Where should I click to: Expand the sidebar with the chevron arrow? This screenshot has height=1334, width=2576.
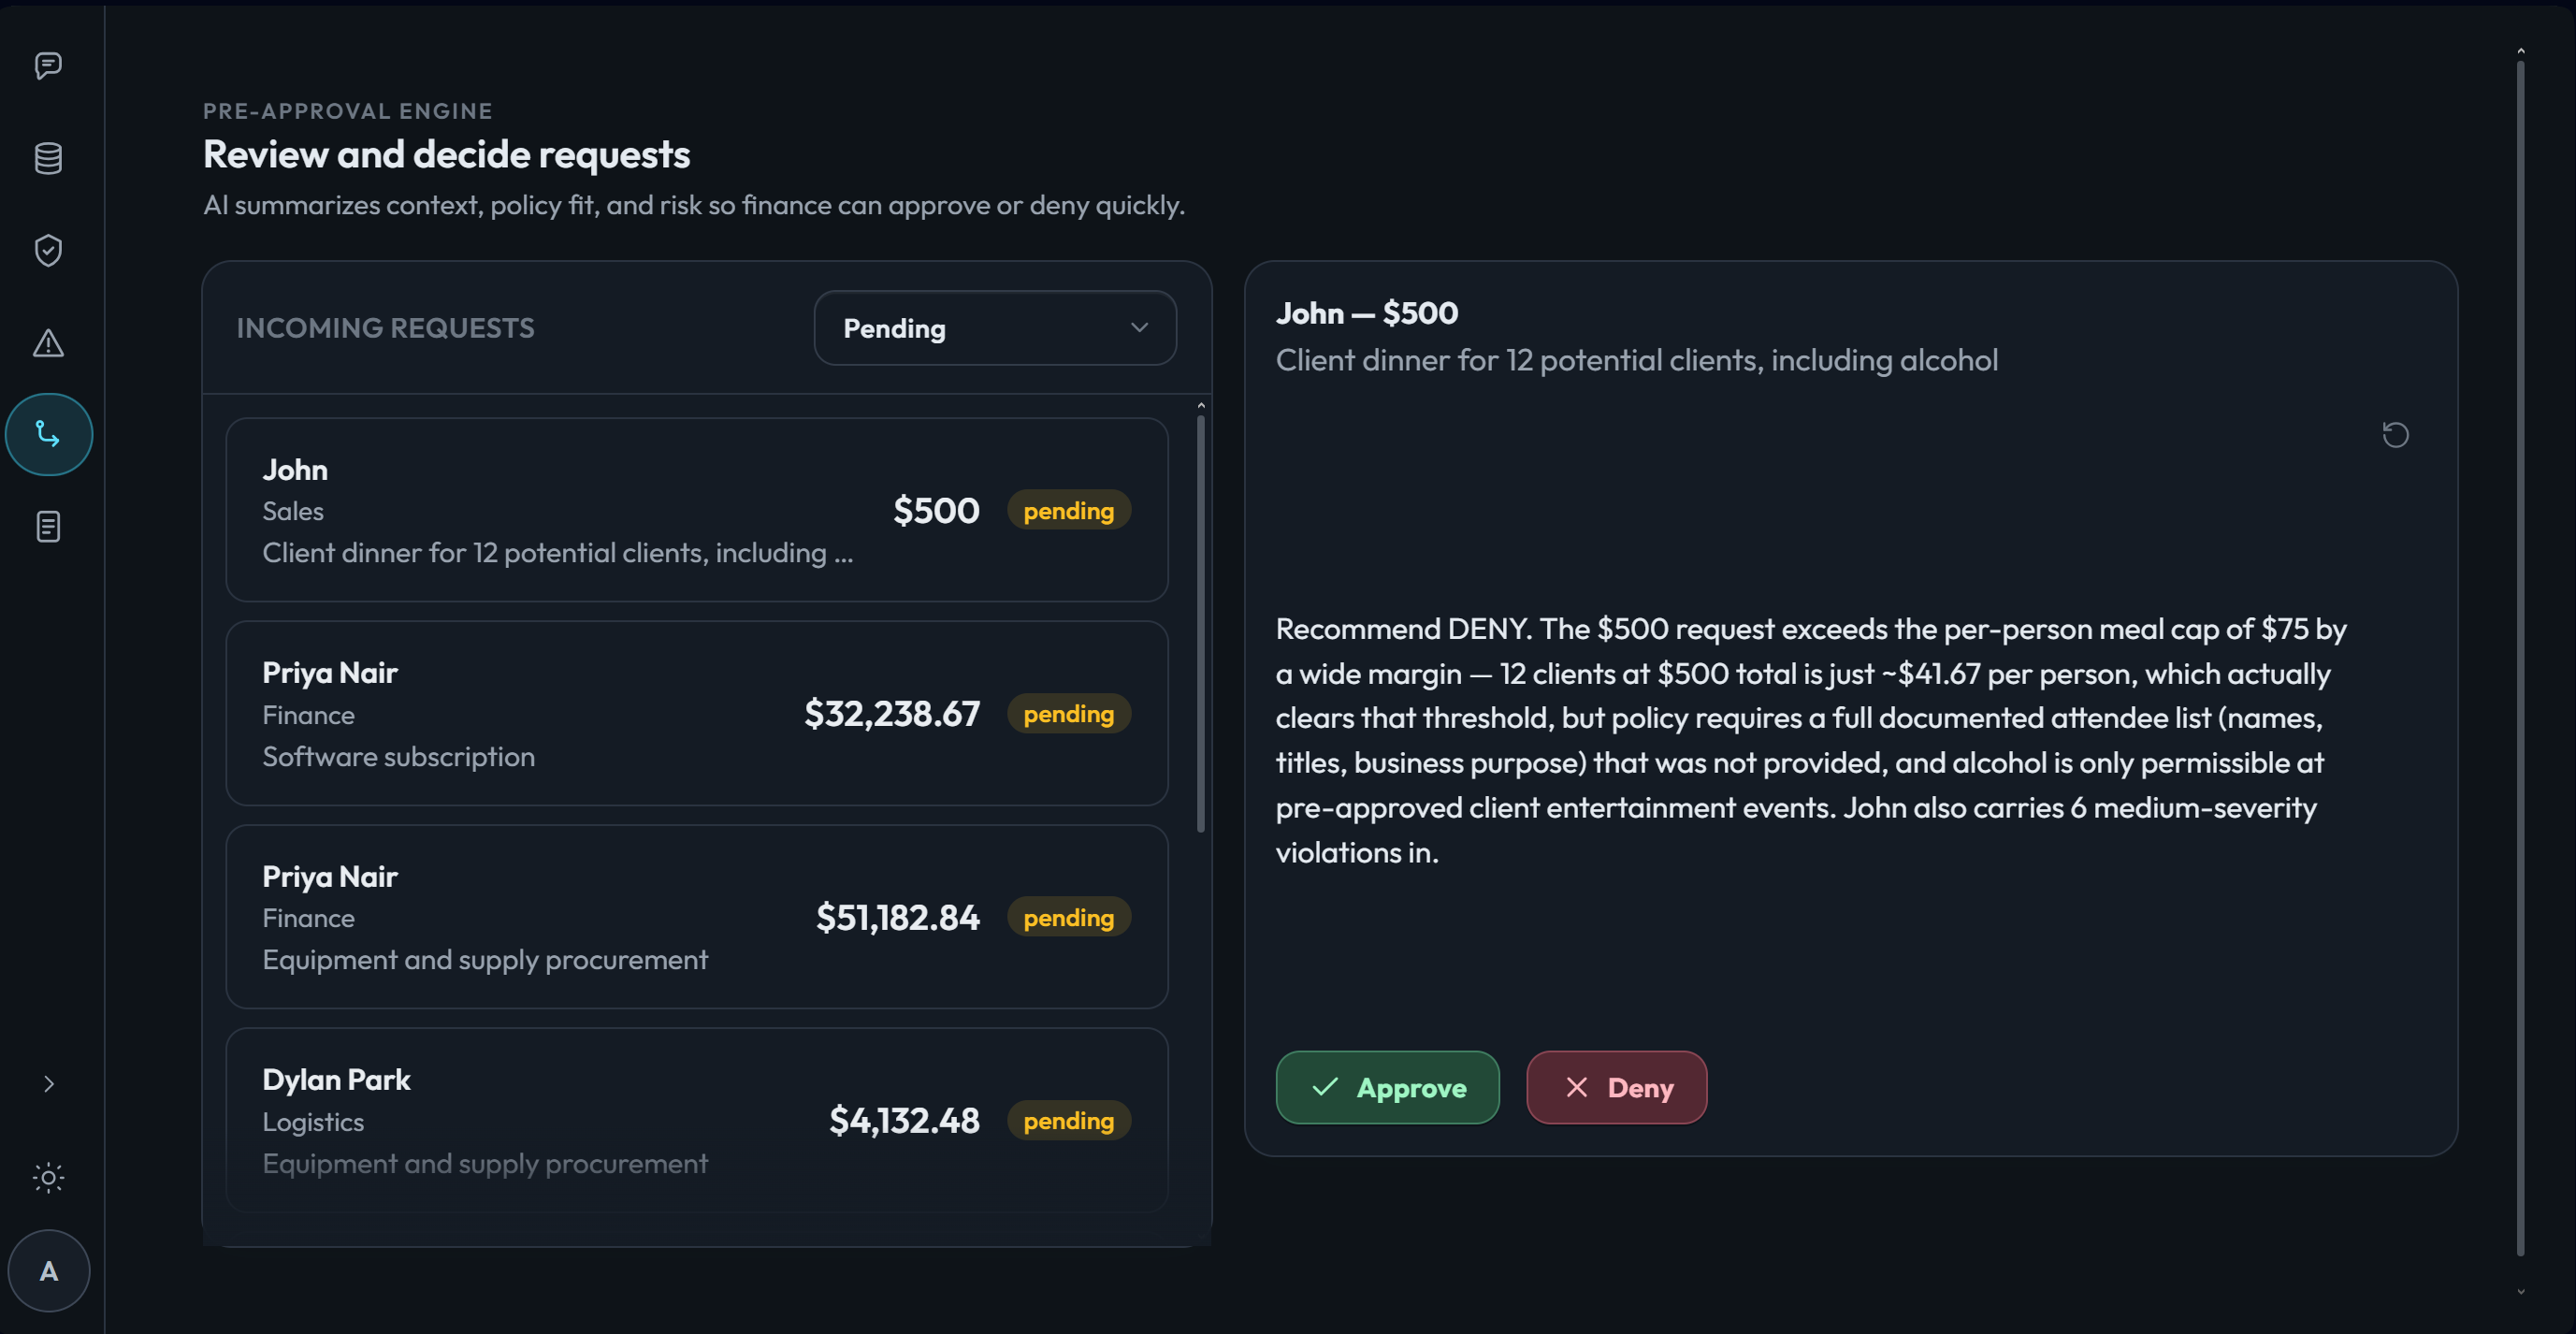tap(48, 1084)
